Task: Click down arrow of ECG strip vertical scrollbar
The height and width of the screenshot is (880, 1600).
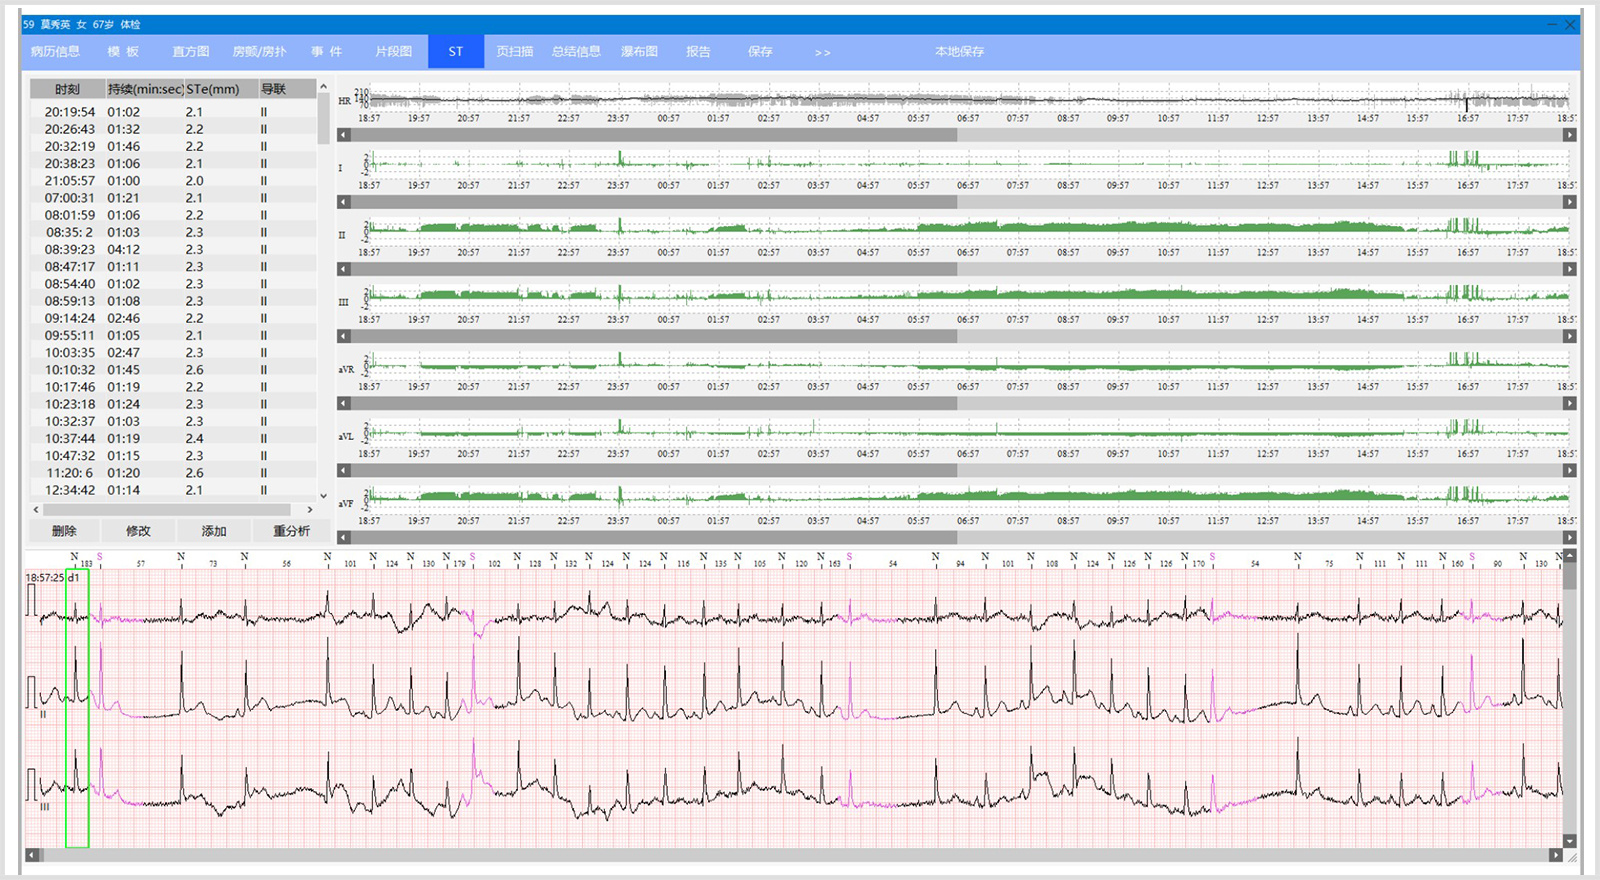Action: click(1569, 841)
